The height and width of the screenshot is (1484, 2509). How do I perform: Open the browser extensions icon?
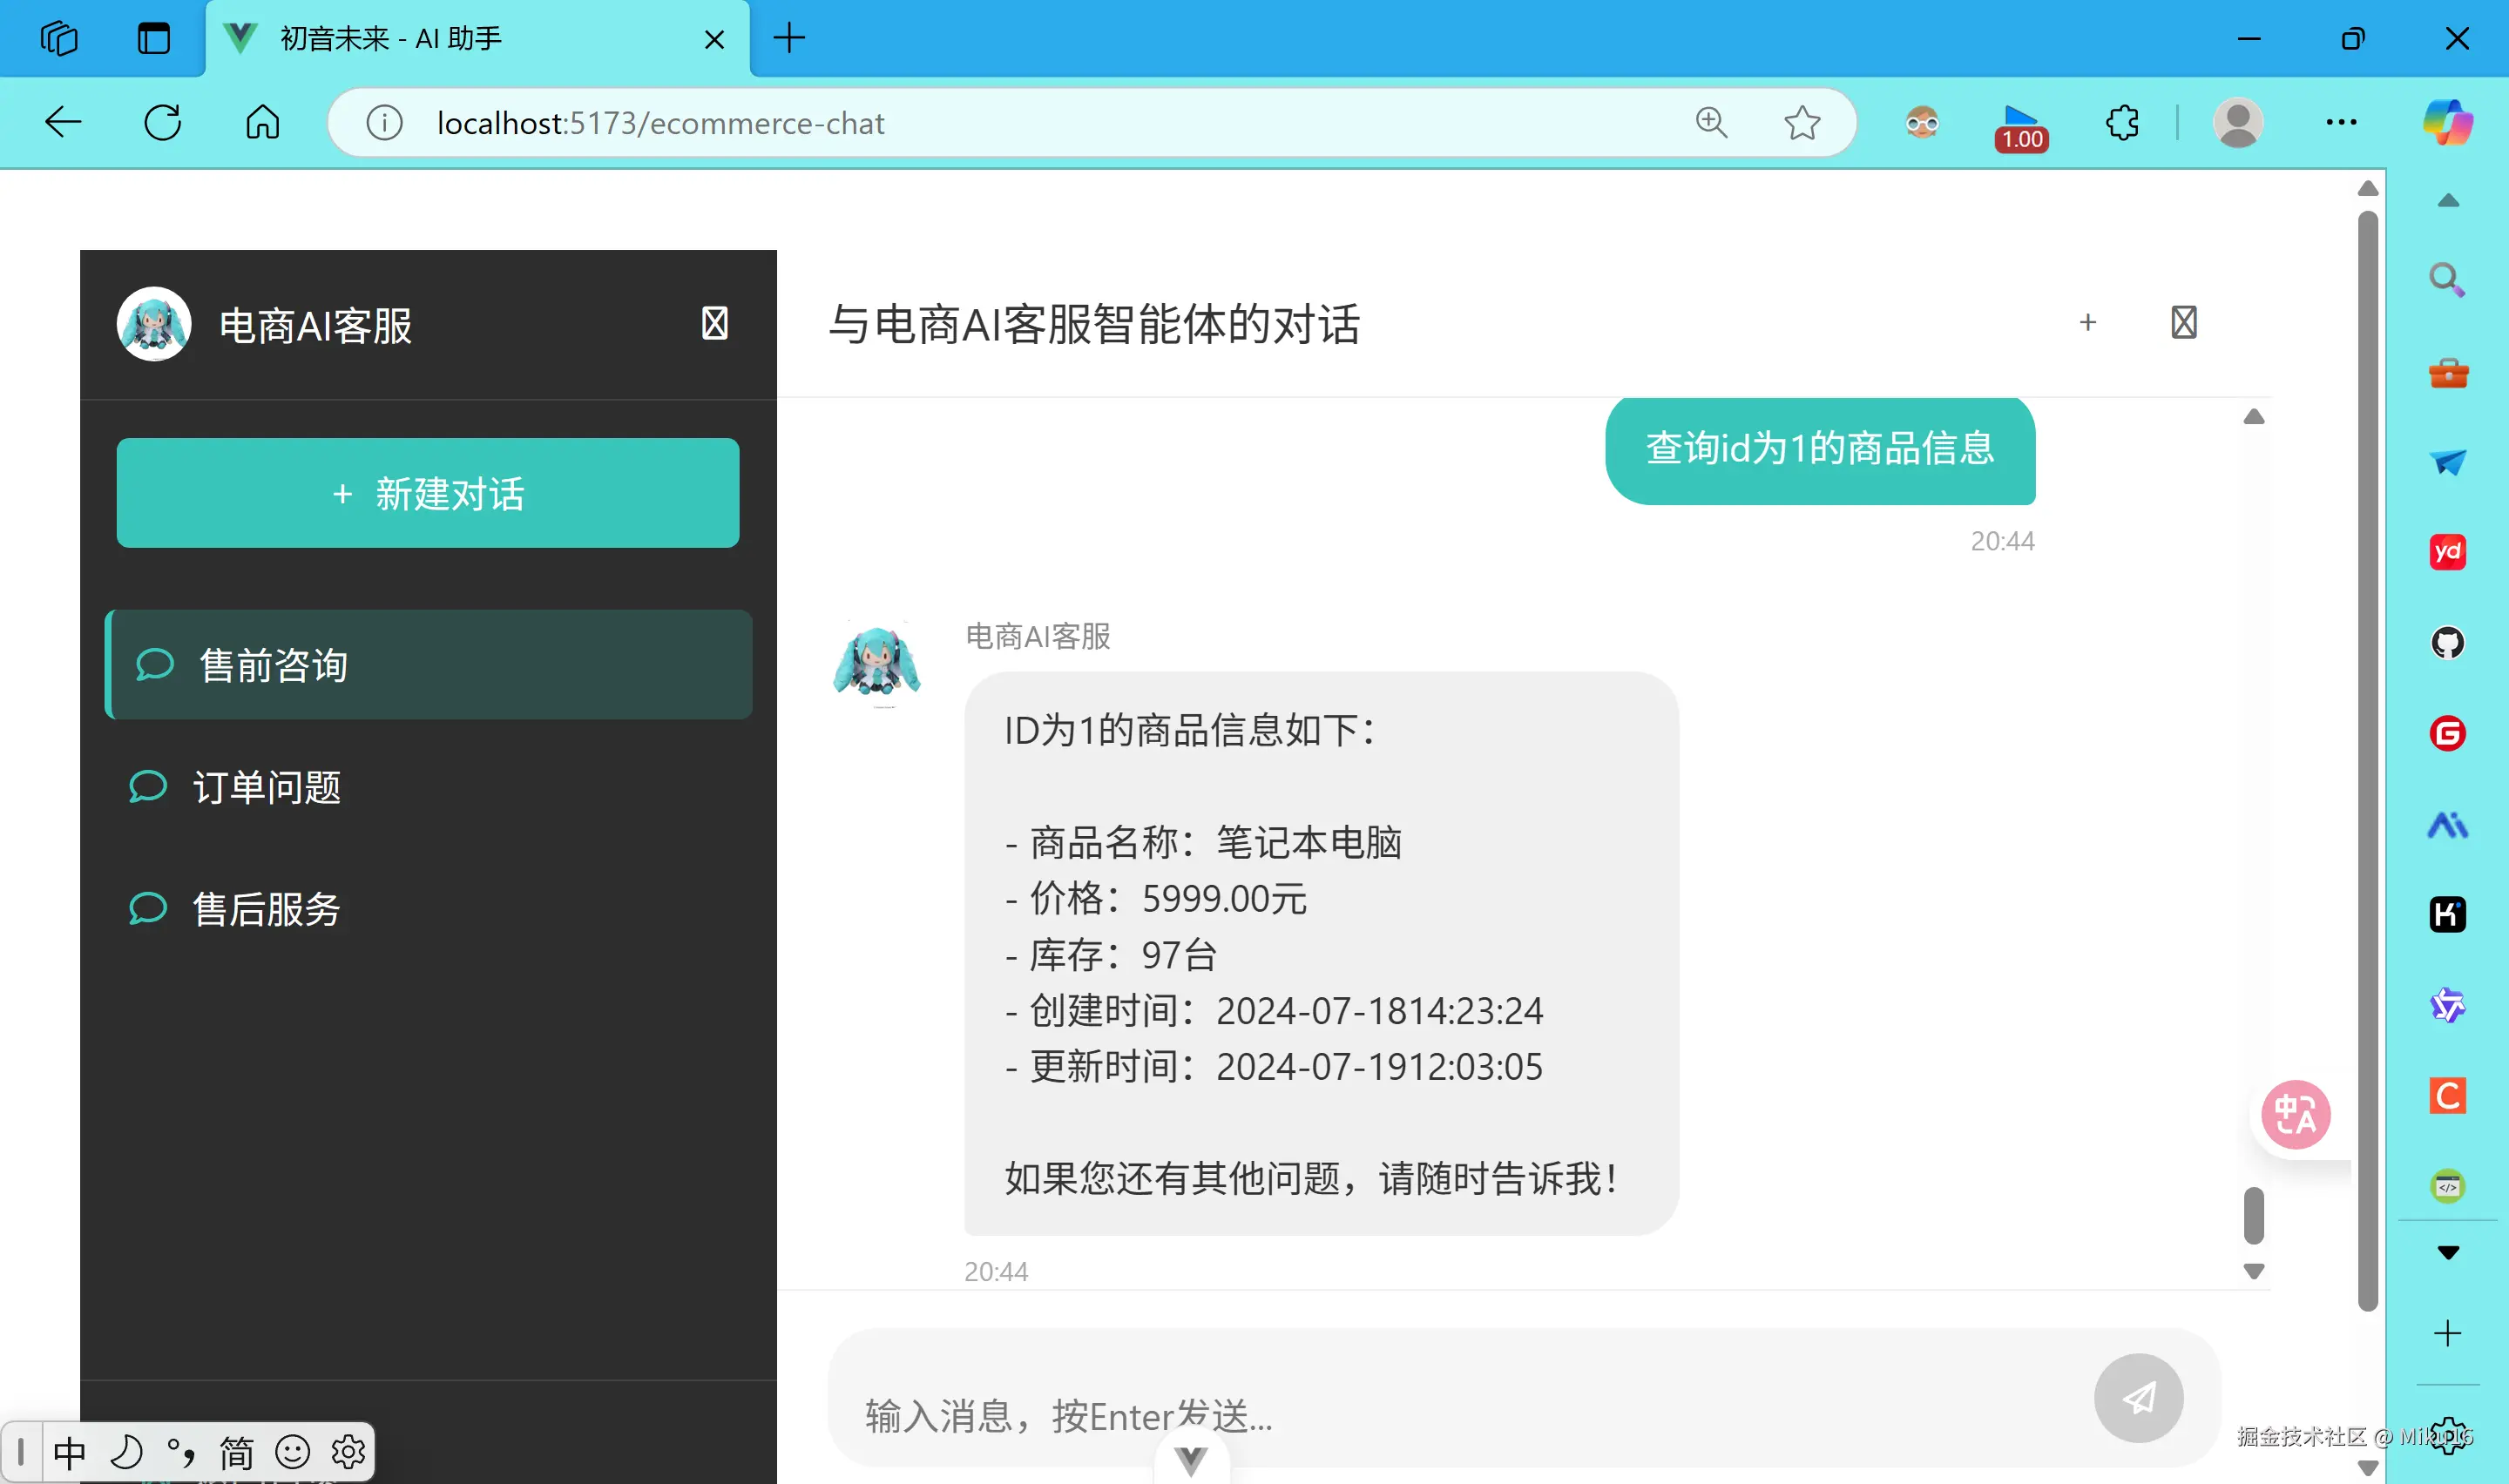(2121, 122)
